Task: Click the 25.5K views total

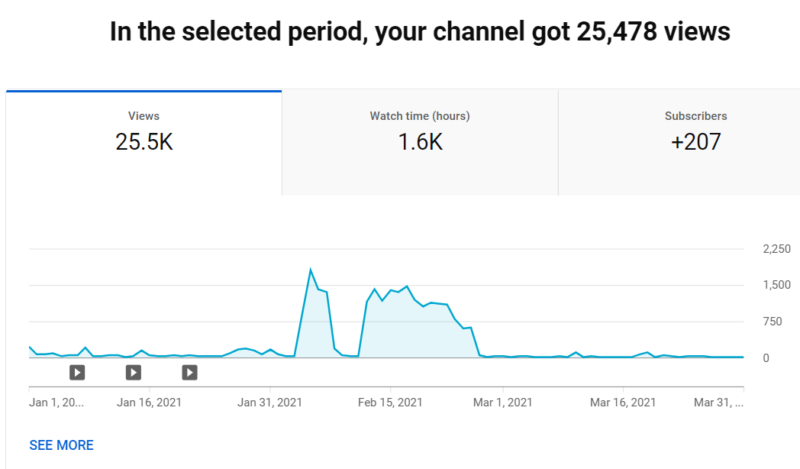Action: (144, 142)
